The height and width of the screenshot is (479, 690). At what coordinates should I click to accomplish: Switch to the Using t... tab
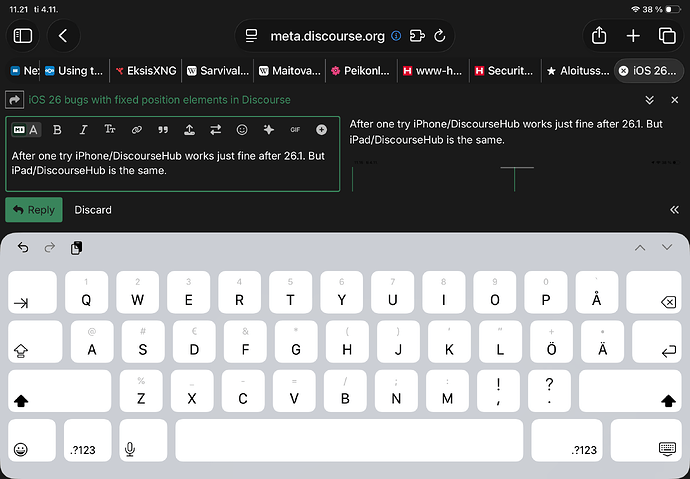[x=74, y=71]
